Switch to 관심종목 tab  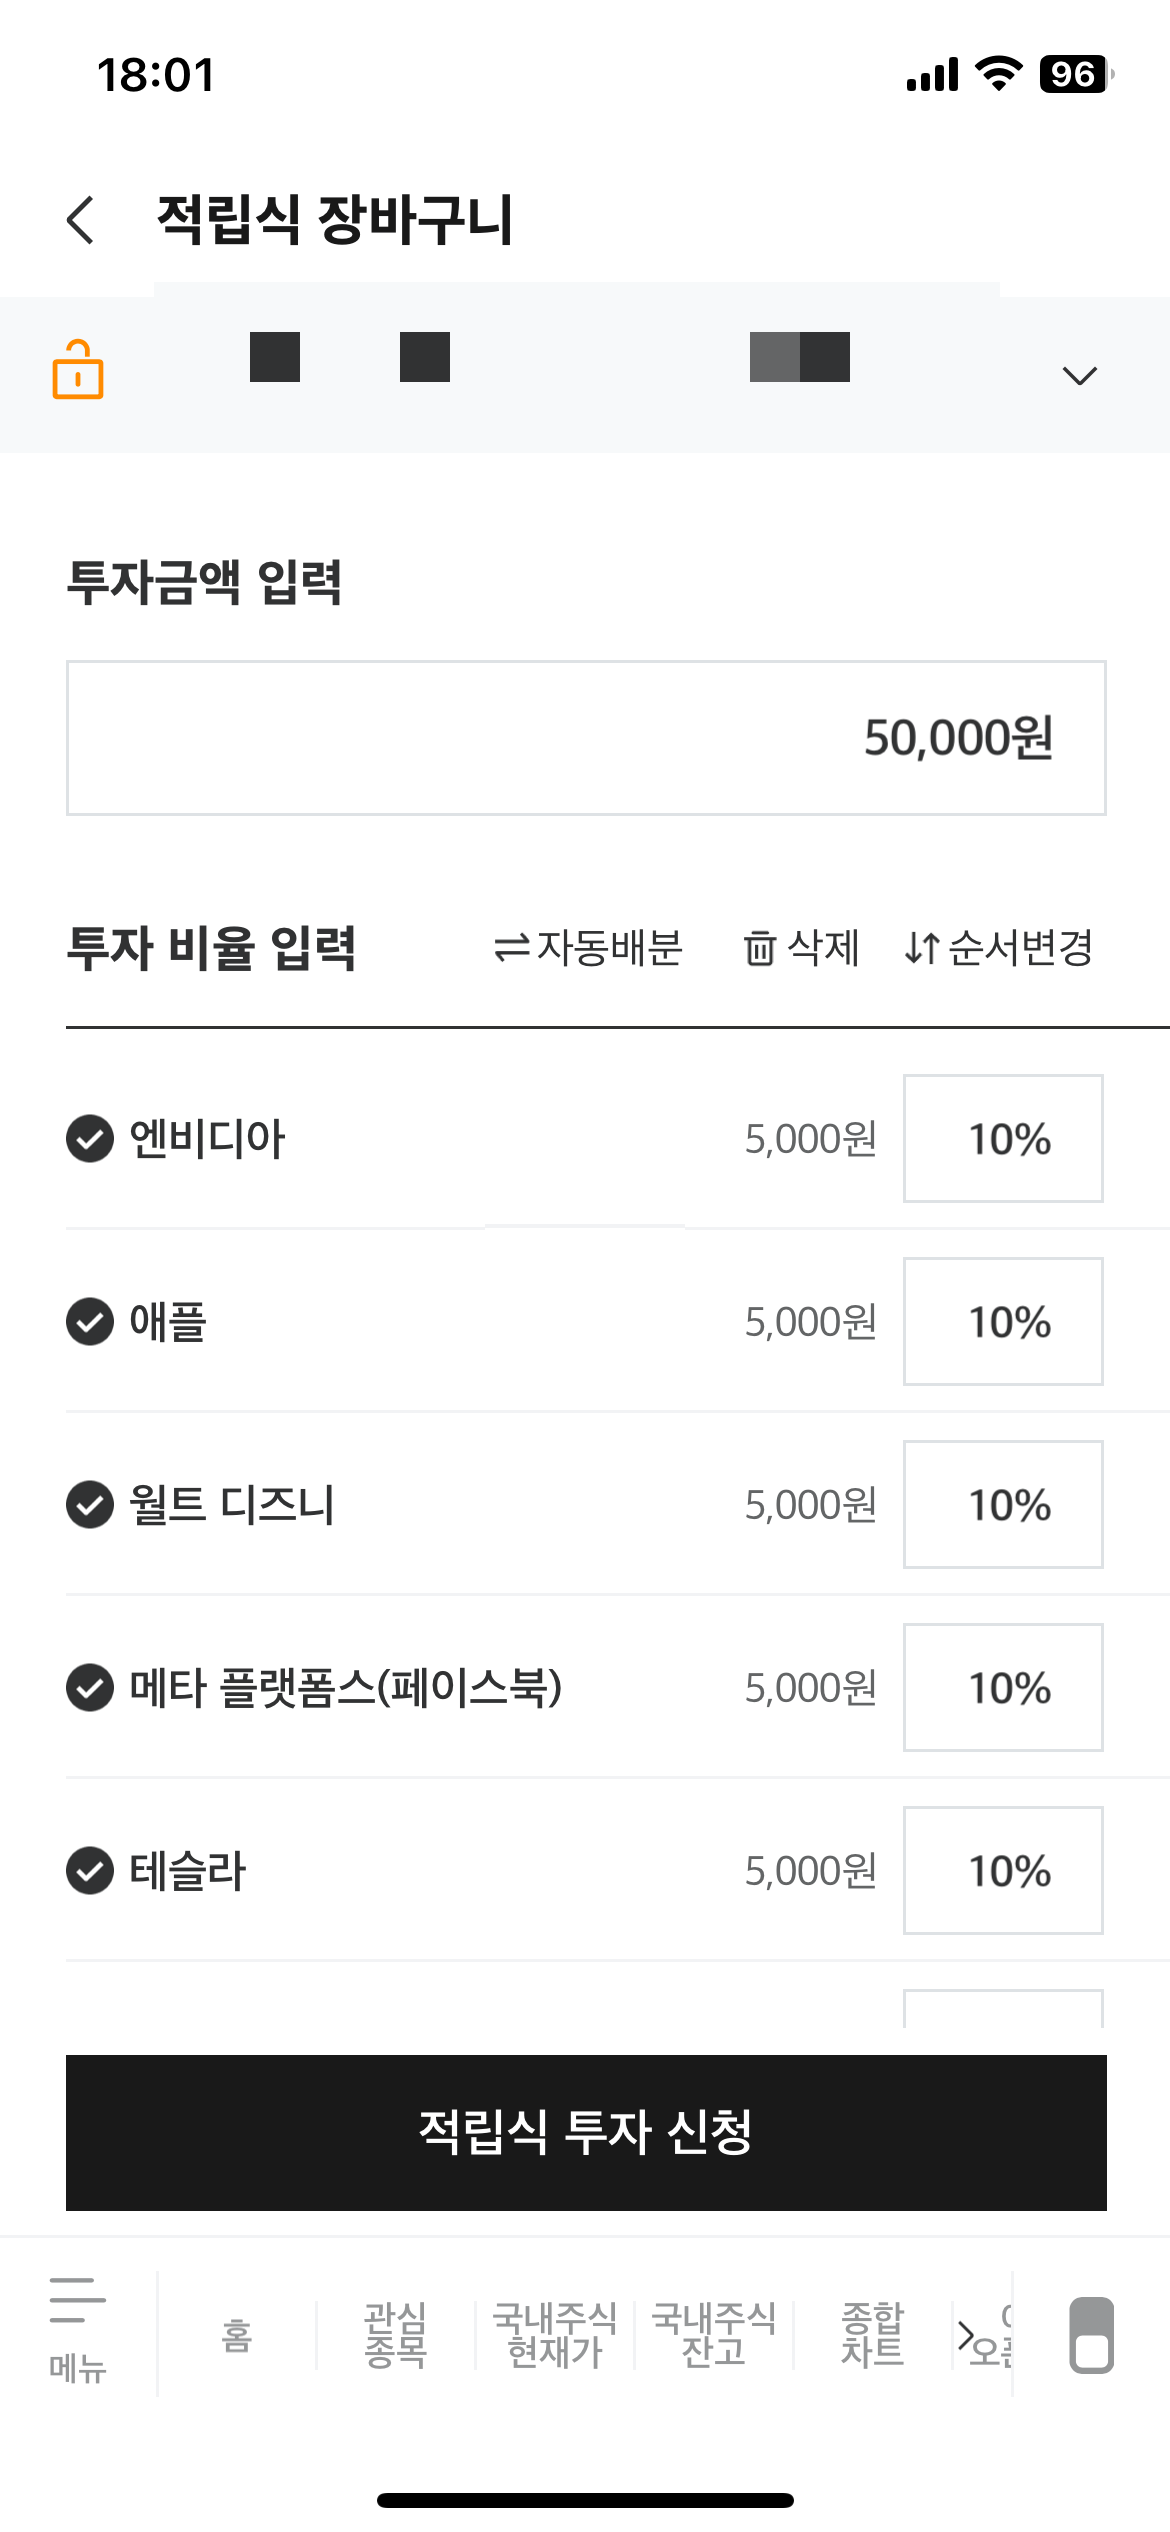(x=396, y=2336)
